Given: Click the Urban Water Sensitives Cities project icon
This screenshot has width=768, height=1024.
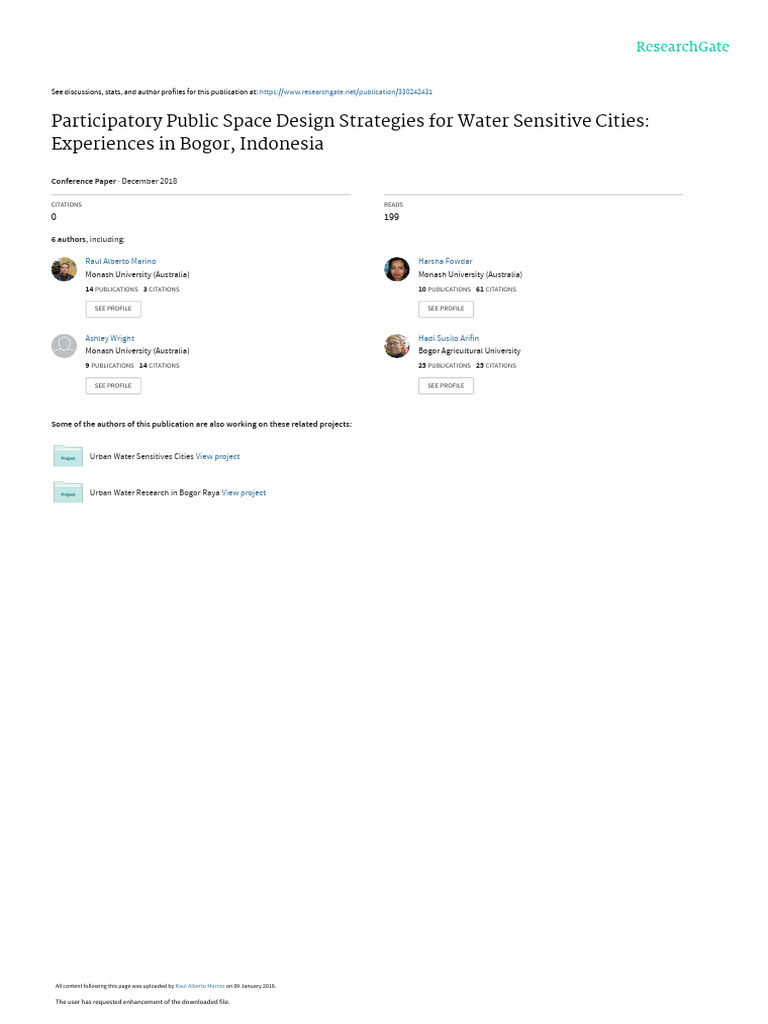Looking at the screenshot, I should click(x=68, y=456).
